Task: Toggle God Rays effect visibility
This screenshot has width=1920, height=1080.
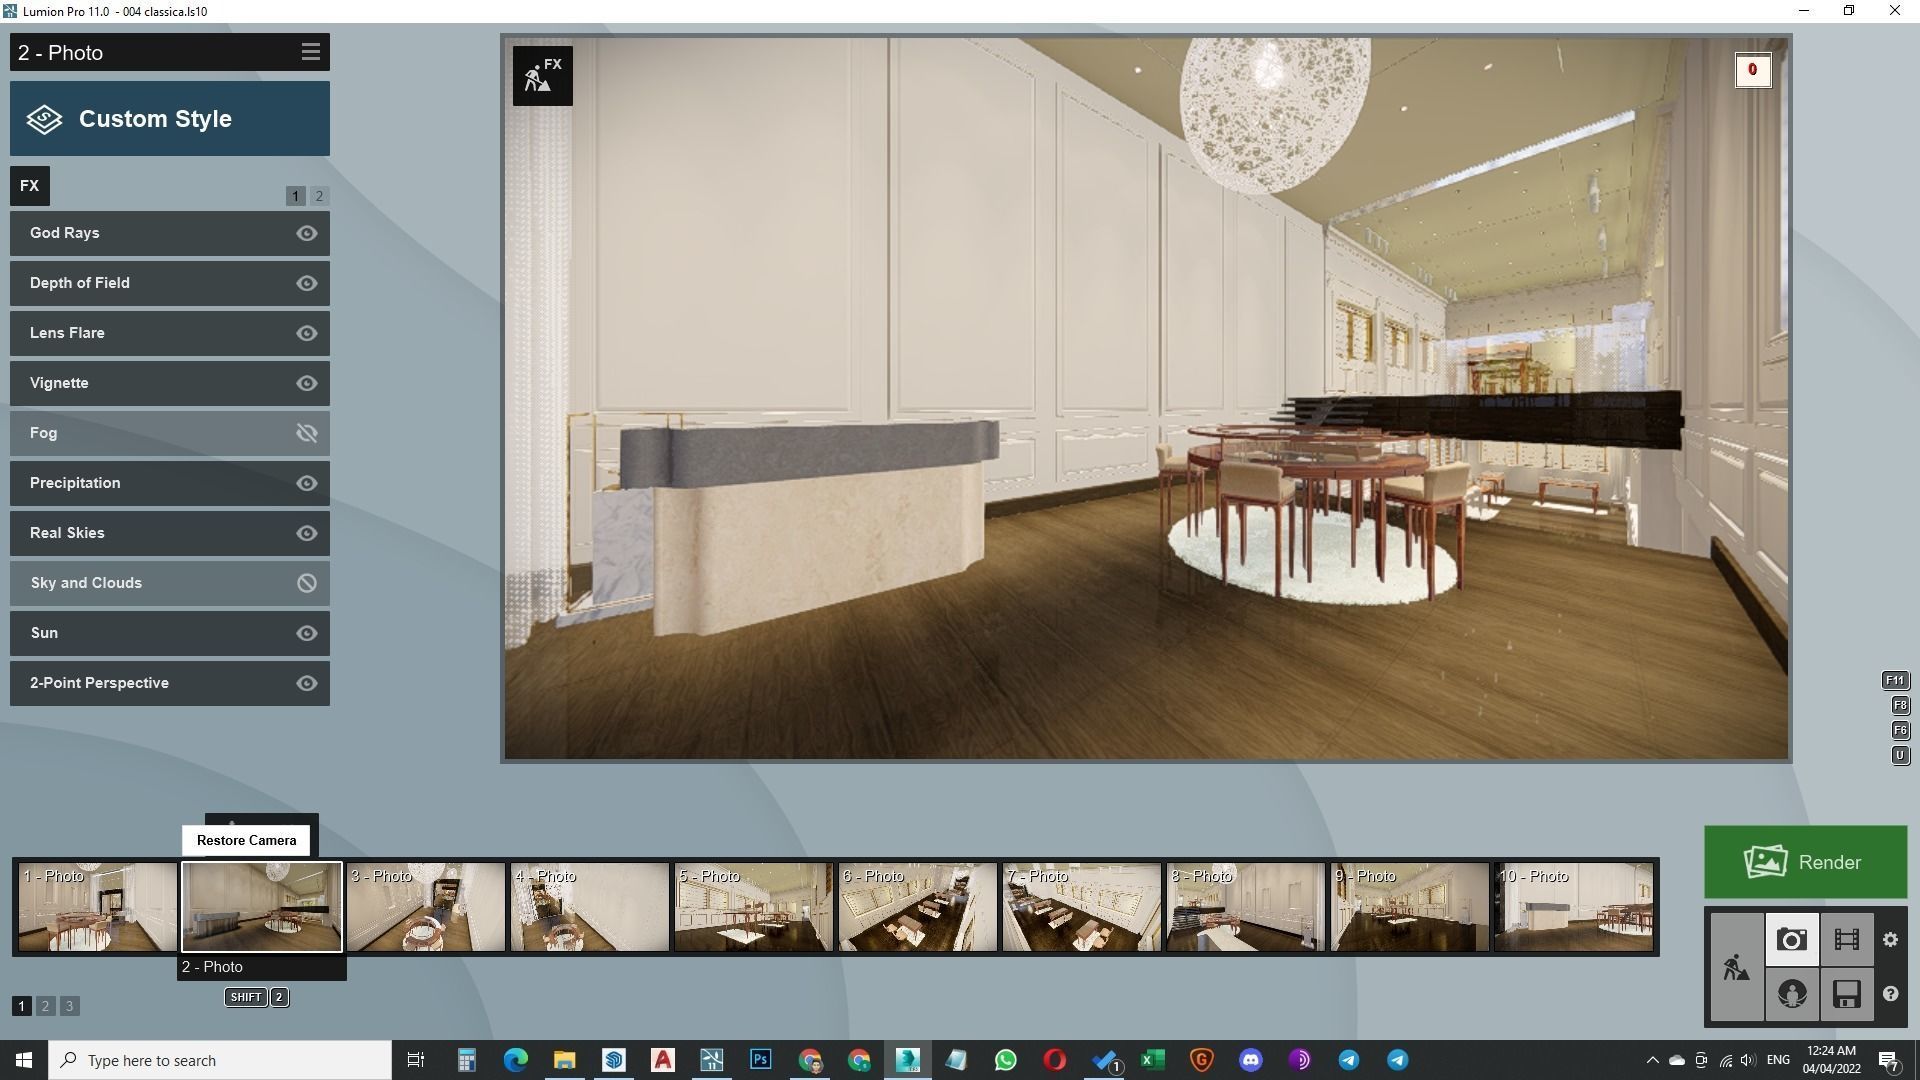Action: (307, 233)
